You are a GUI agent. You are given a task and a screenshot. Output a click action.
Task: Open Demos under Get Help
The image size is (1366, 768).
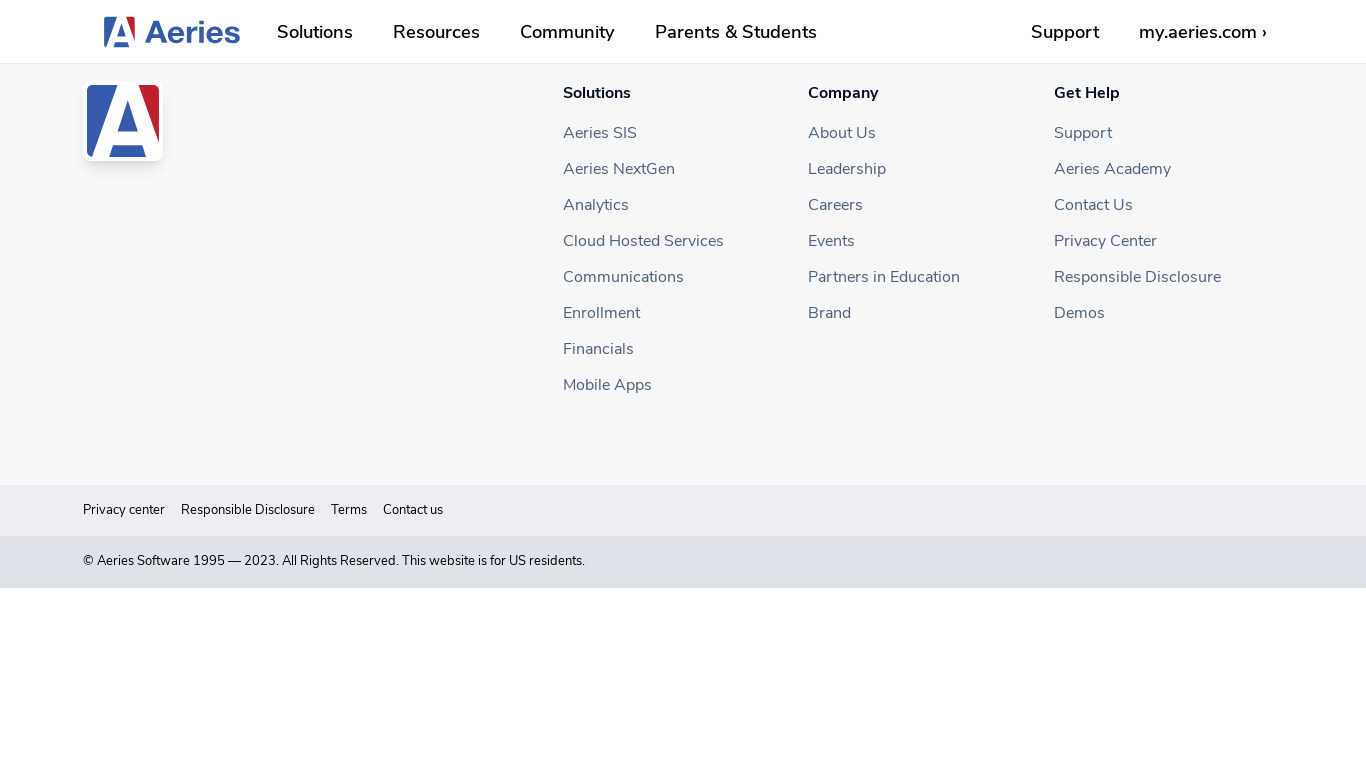[1079, 313]
